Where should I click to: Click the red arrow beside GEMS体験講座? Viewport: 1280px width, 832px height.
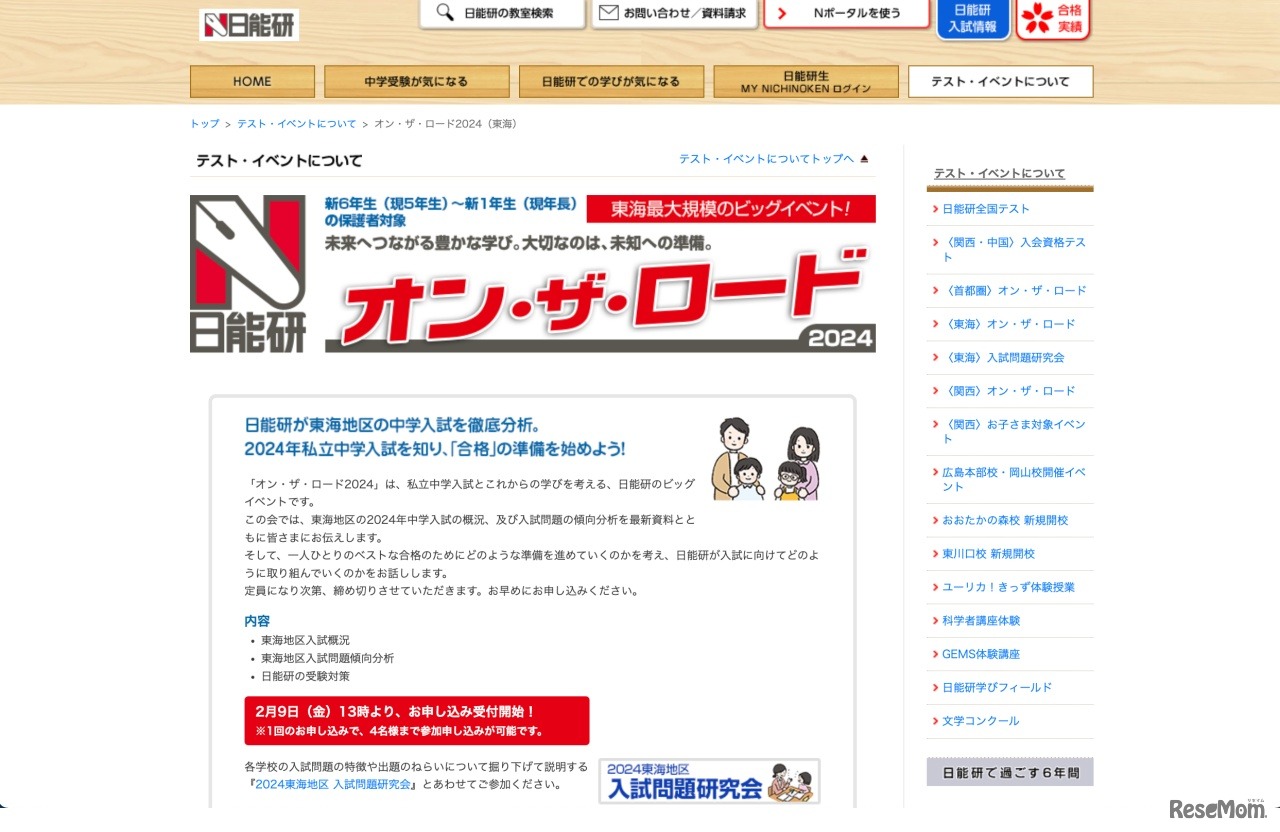[935, 654]
